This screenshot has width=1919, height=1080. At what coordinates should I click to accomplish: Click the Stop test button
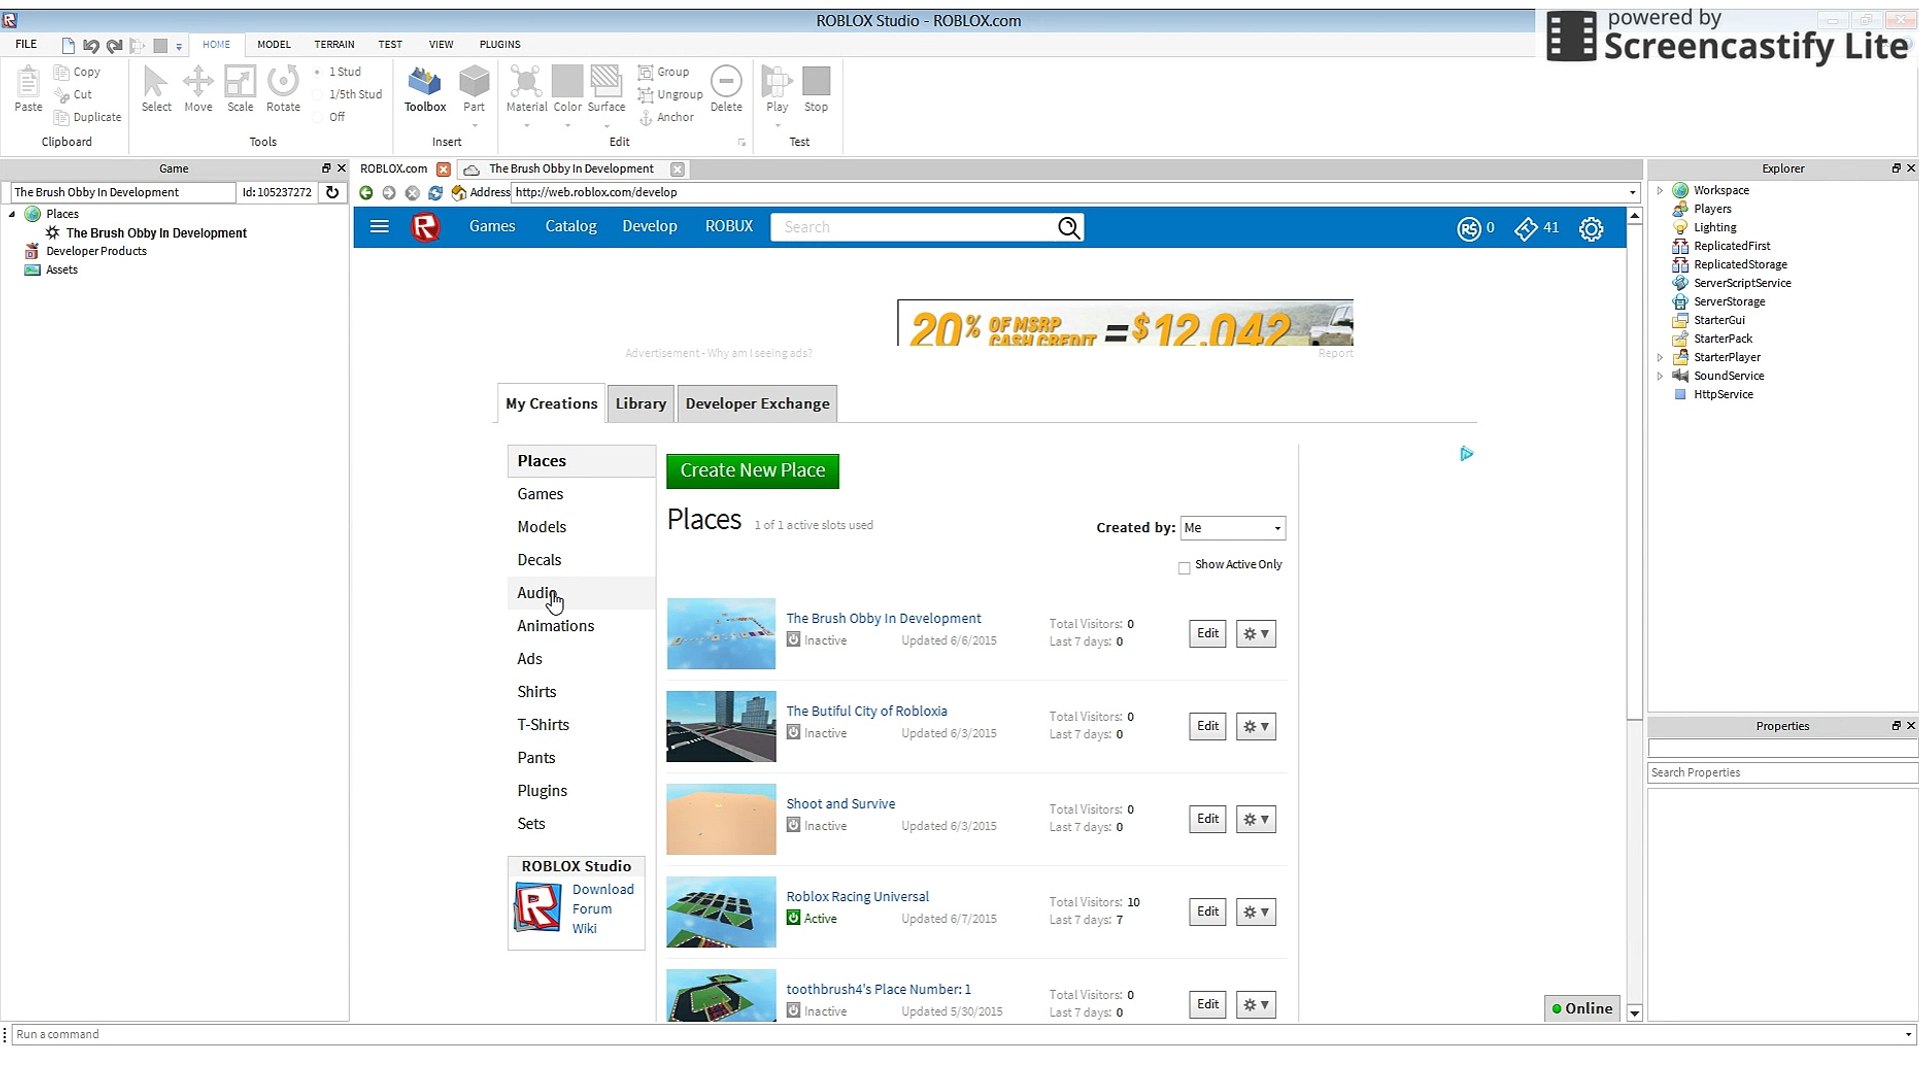[x=816, y=88]
